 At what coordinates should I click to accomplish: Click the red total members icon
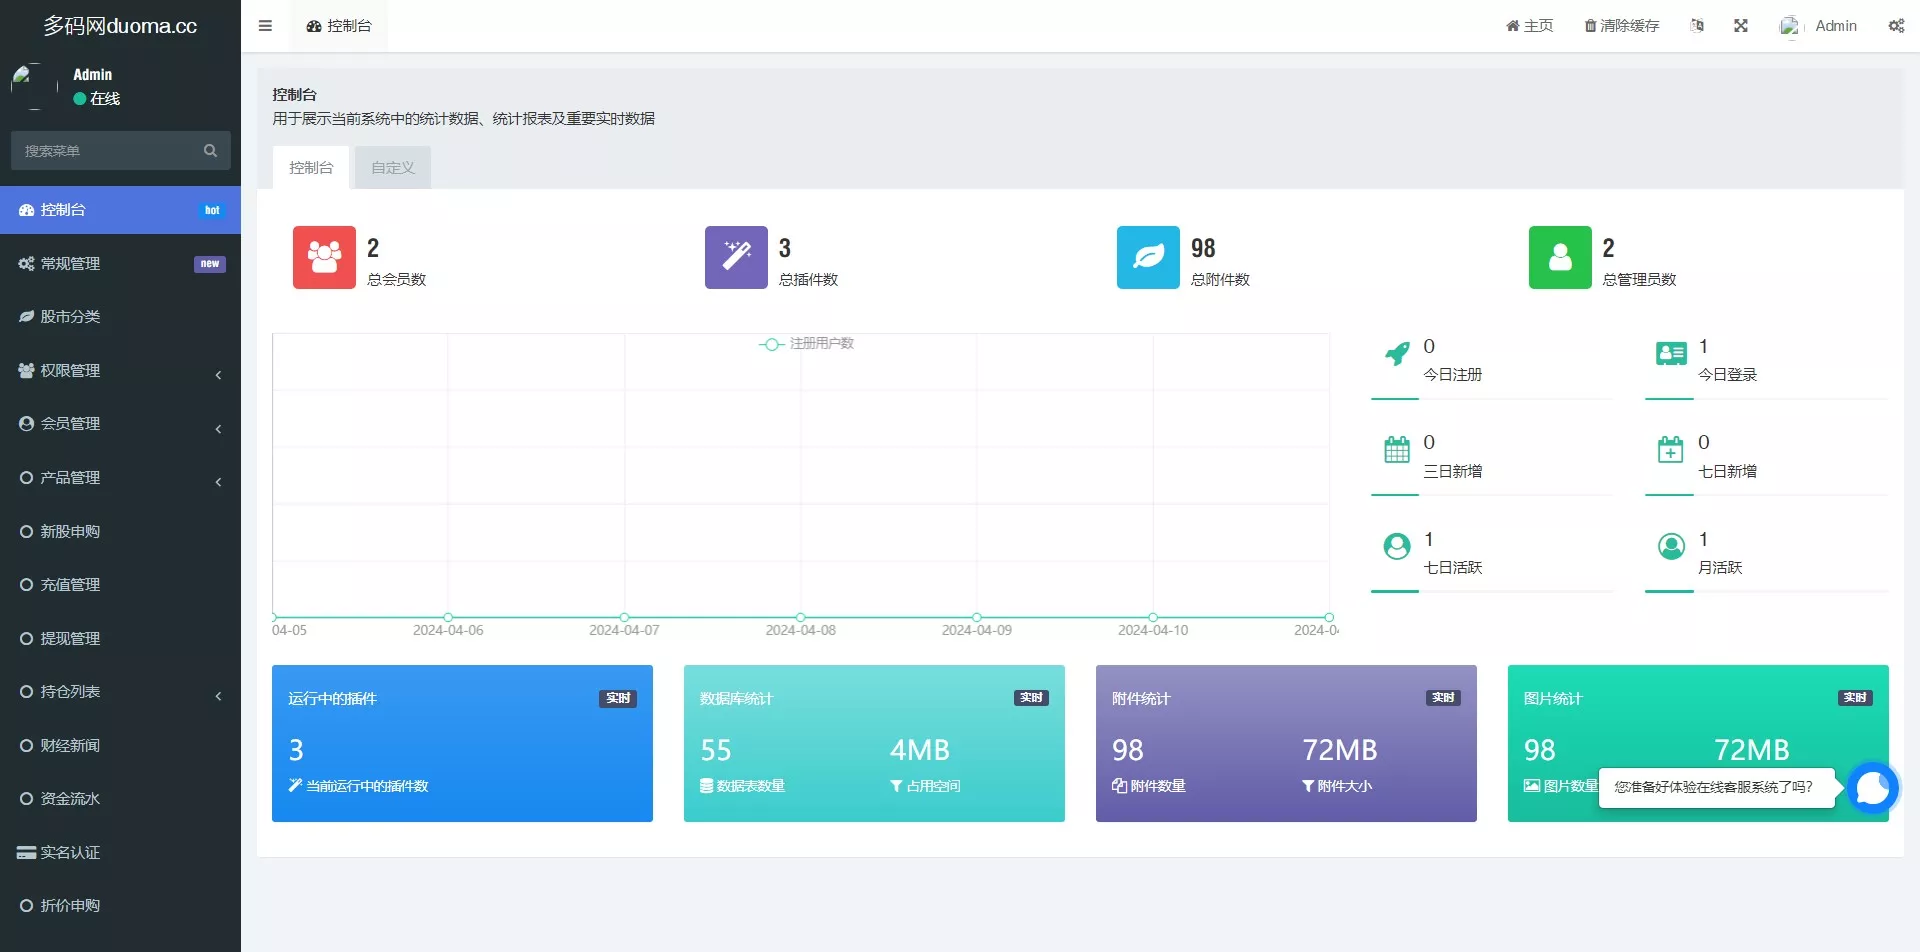[x=324, y=258]
